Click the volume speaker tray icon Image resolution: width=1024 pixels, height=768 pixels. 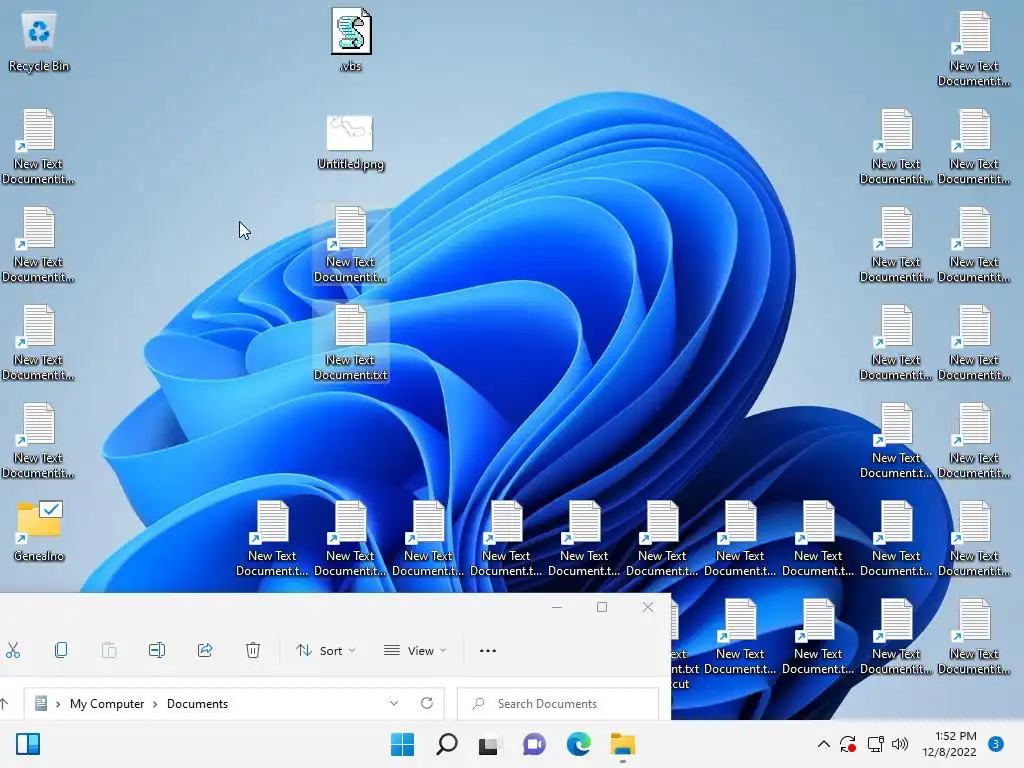900,744
